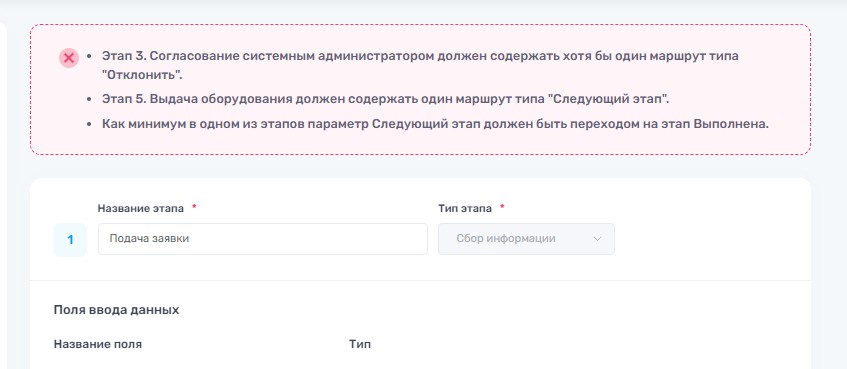Click the 'Название этапа' label

[140, 208]
